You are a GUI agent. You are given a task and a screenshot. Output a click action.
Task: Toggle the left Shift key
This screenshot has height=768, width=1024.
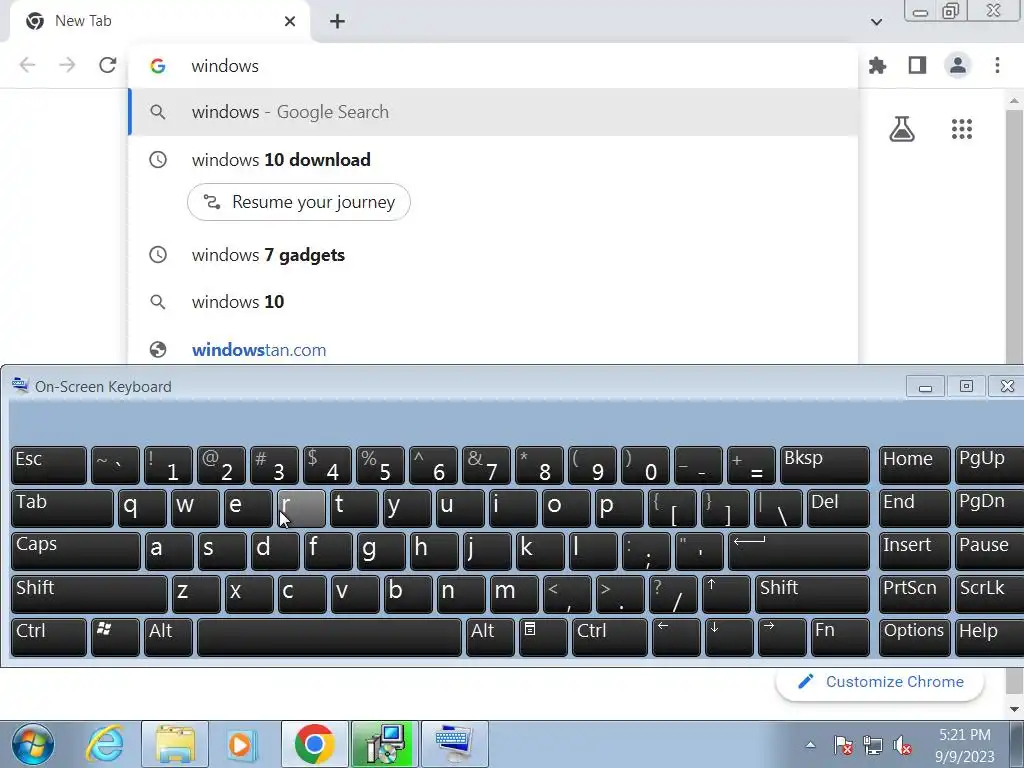click(x=89, y=594)
